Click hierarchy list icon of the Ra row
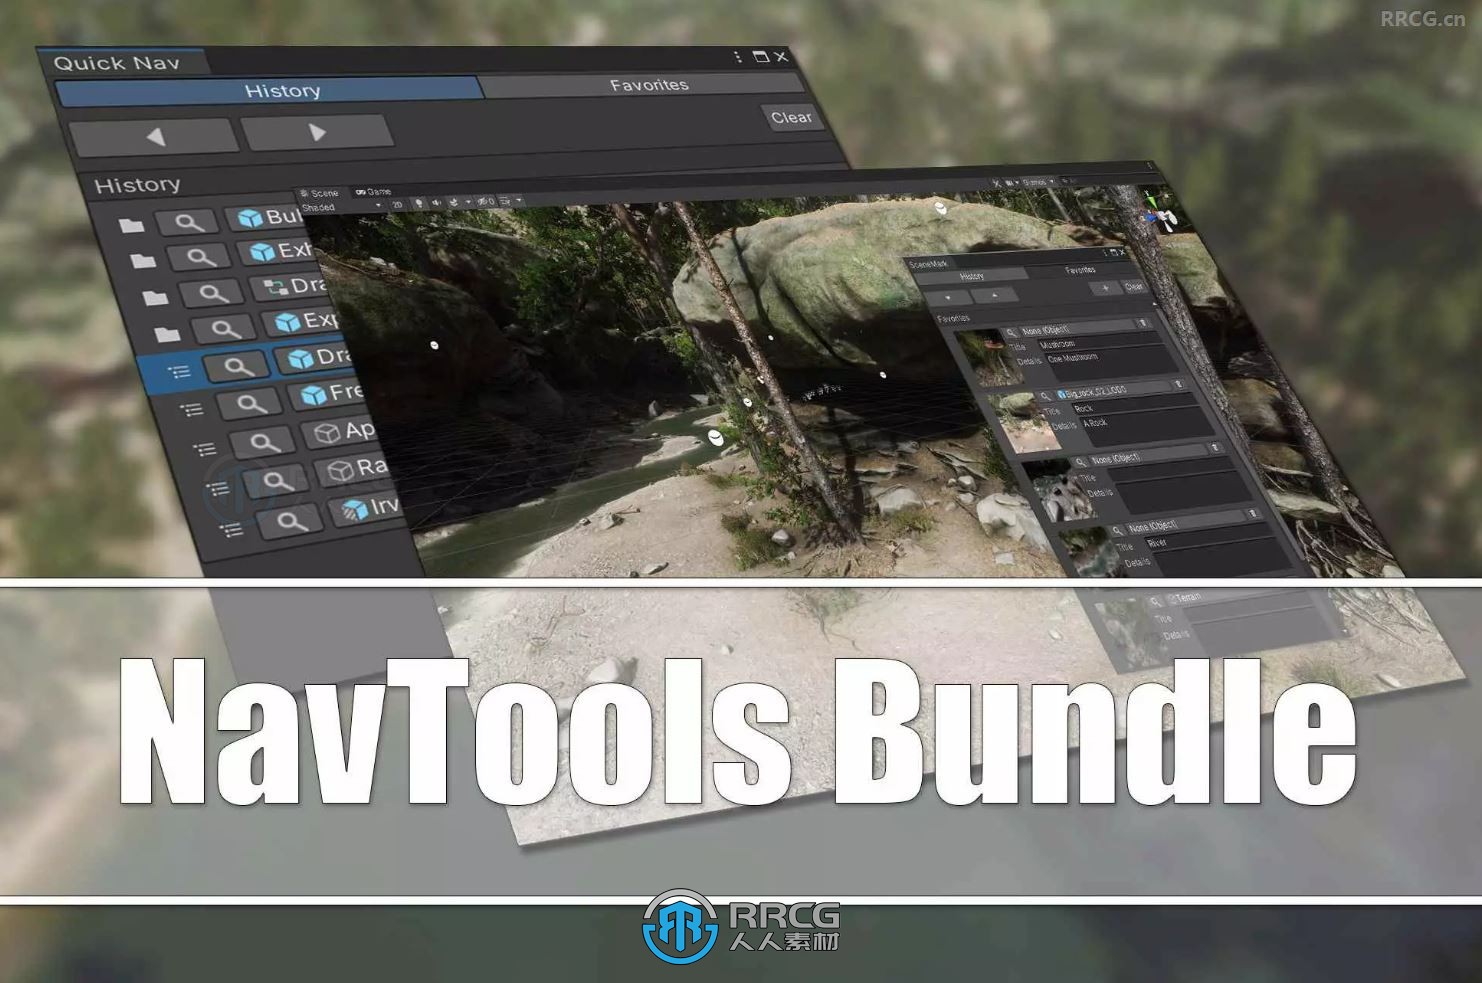 (x=218, y=488)
